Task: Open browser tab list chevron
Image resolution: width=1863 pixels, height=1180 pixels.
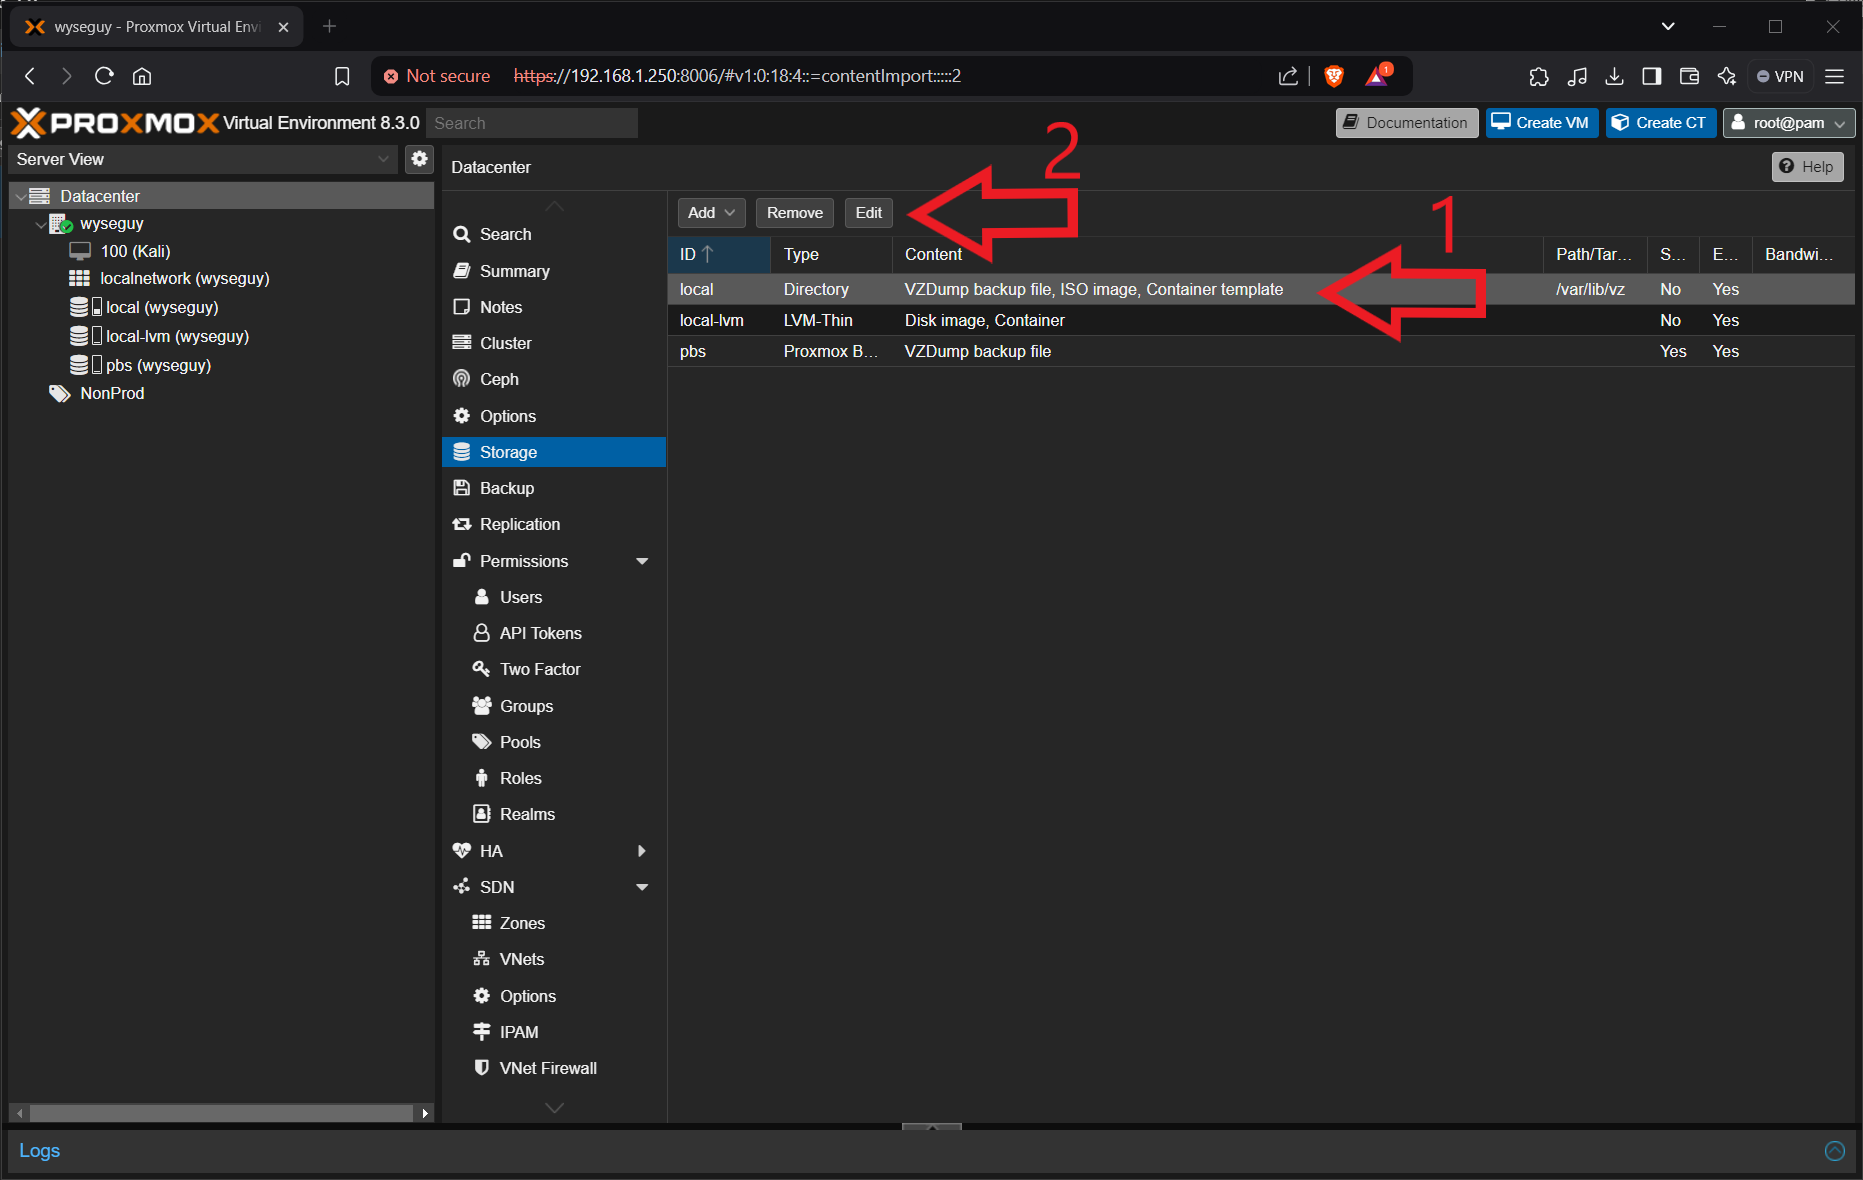Action: pyautogui.click(x=1668, y=27)
